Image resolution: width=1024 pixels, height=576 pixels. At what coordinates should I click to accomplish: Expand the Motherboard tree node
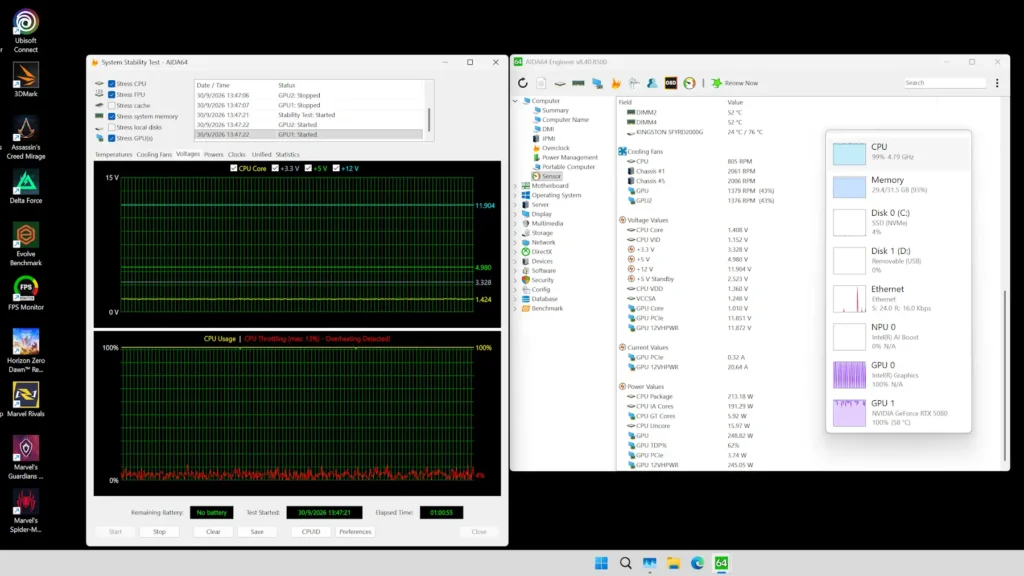[515, 186]
